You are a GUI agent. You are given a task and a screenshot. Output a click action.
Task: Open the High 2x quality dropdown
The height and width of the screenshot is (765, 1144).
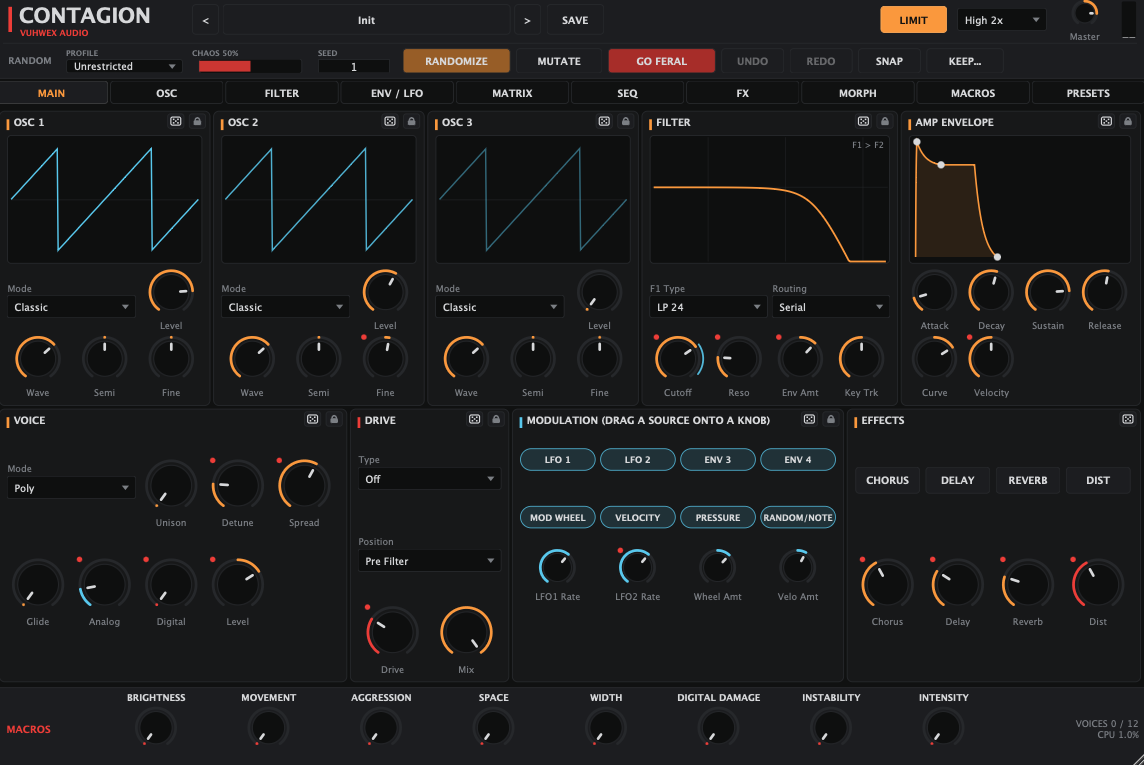tap(1001, 20)
